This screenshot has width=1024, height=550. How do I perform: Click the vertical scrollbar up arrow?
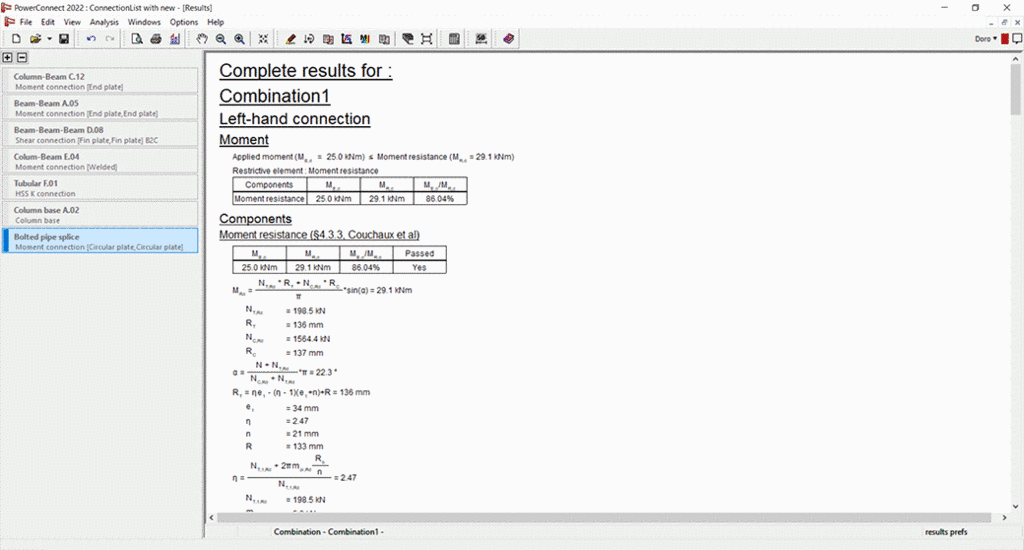click(x=1016, y=59)
